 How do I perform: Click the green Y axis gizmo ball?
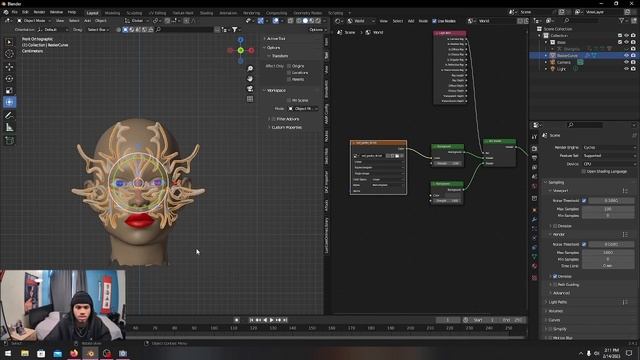240,50
